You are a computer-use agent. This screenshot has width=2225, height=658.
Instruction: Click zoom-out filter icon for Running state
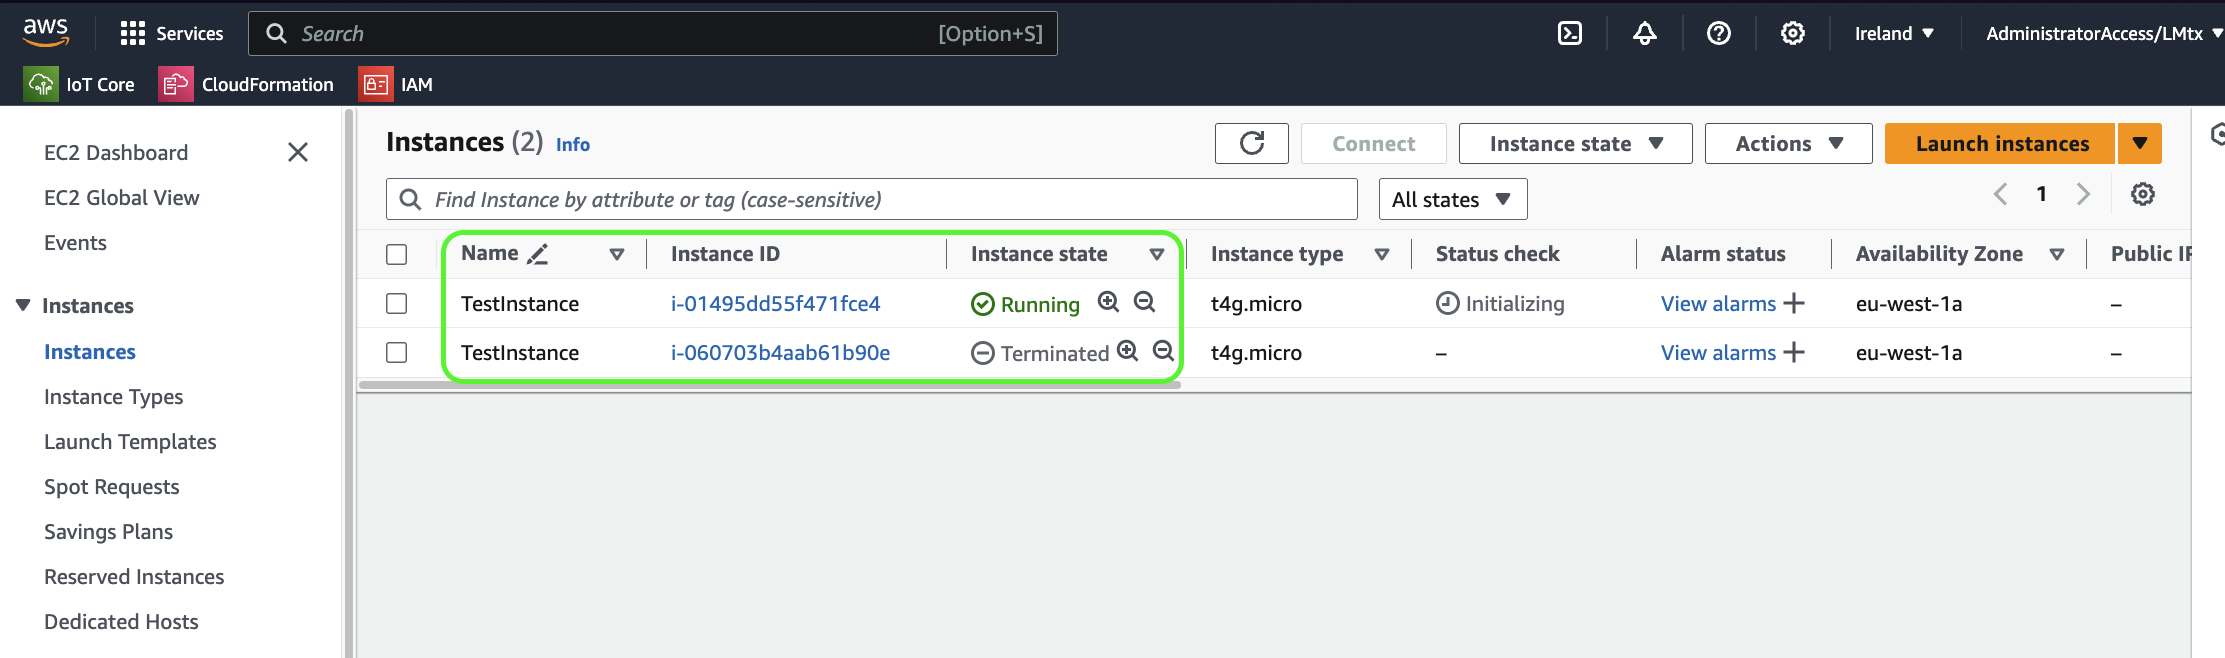click(x=1144, y=301)
